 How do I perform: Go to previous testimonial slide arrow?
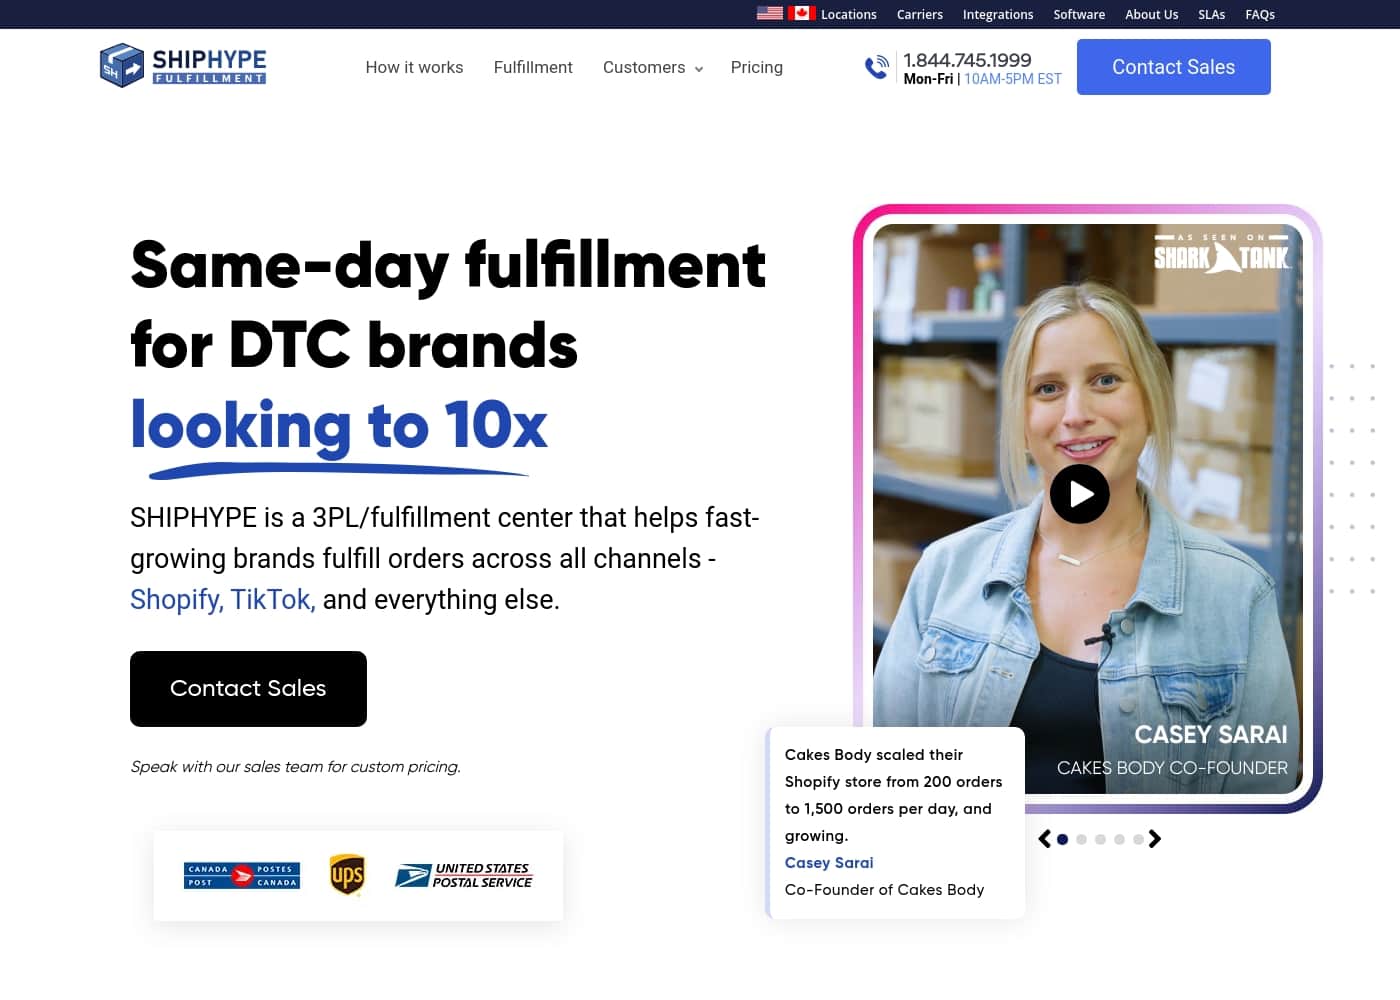[1045, 839]
